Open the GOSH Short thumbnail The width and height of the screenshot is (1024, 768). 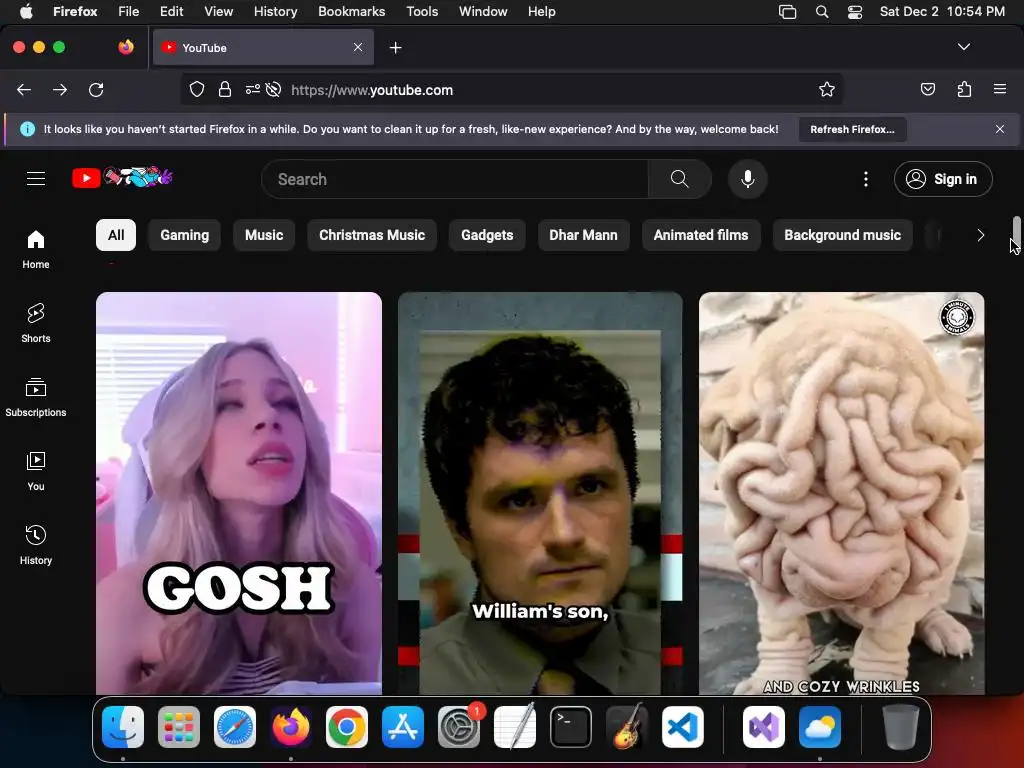coord(239,493)
